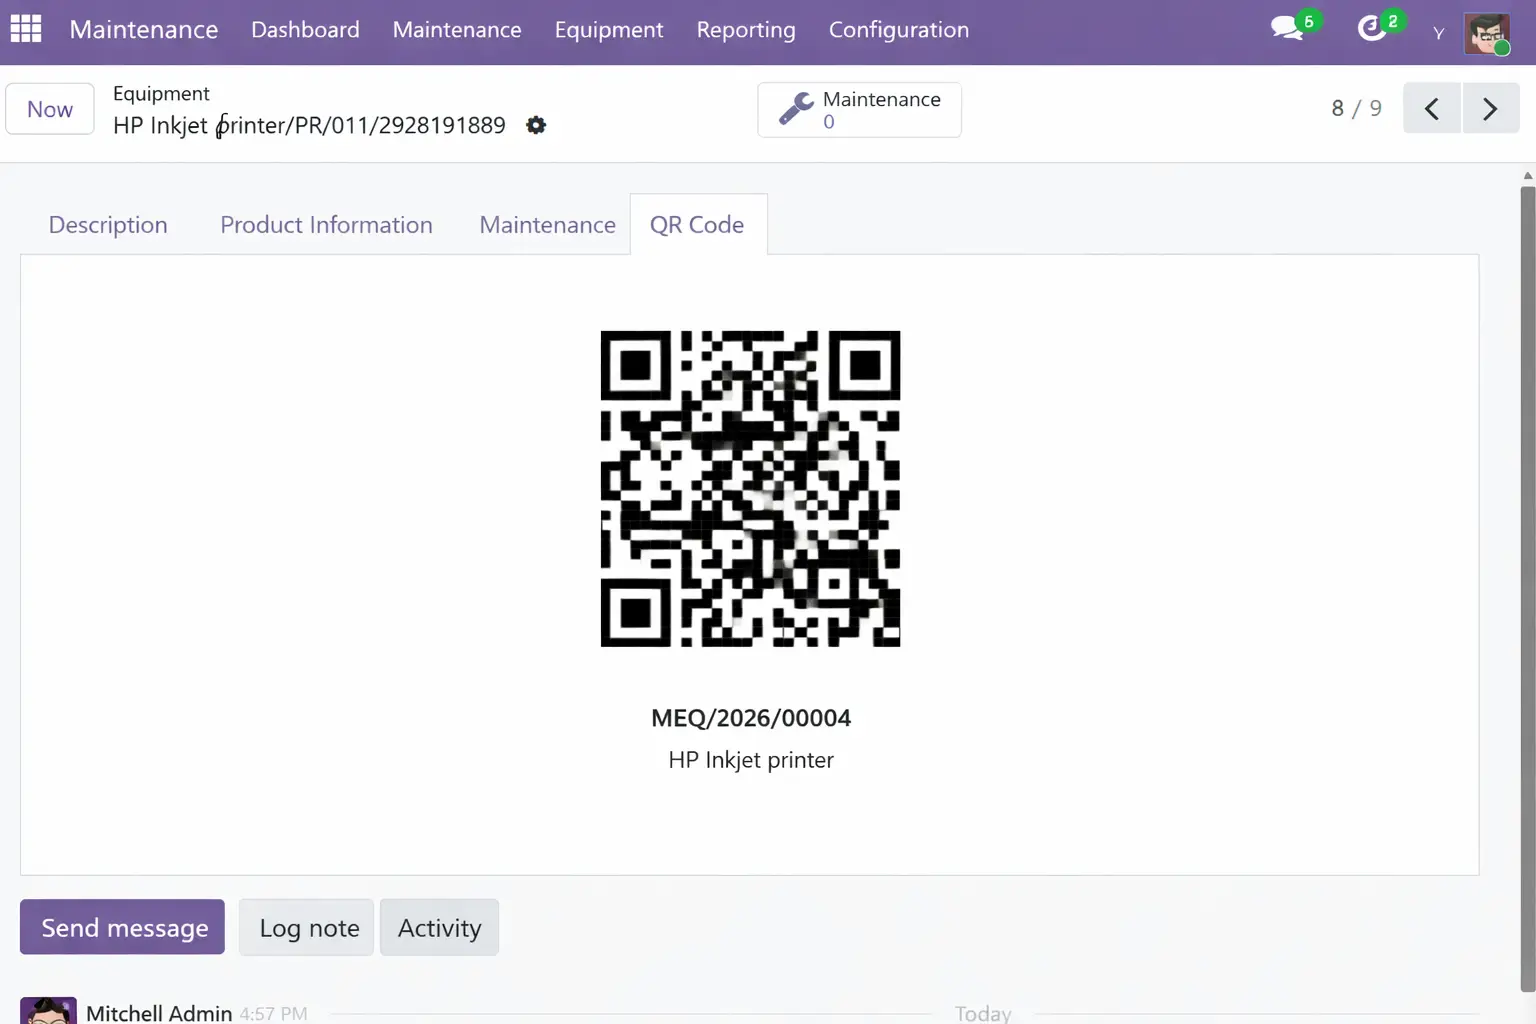Image resolution: width=1536 pixels, height=1024 pixels.
Task: Click the Log note button
Action: (x=306, y=927)
